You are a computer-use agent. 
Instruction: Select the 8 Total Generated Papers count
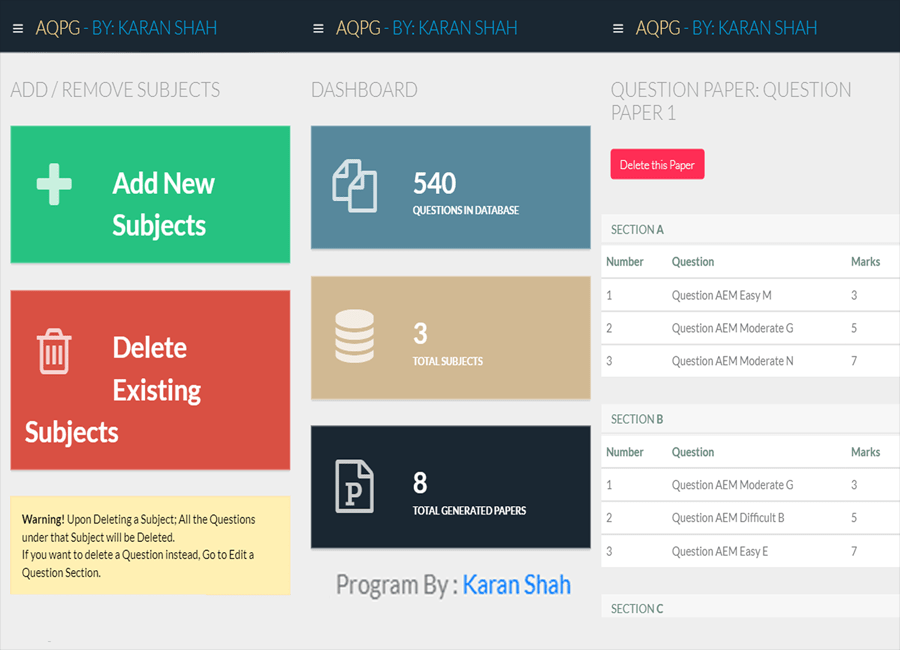[420, 483]
